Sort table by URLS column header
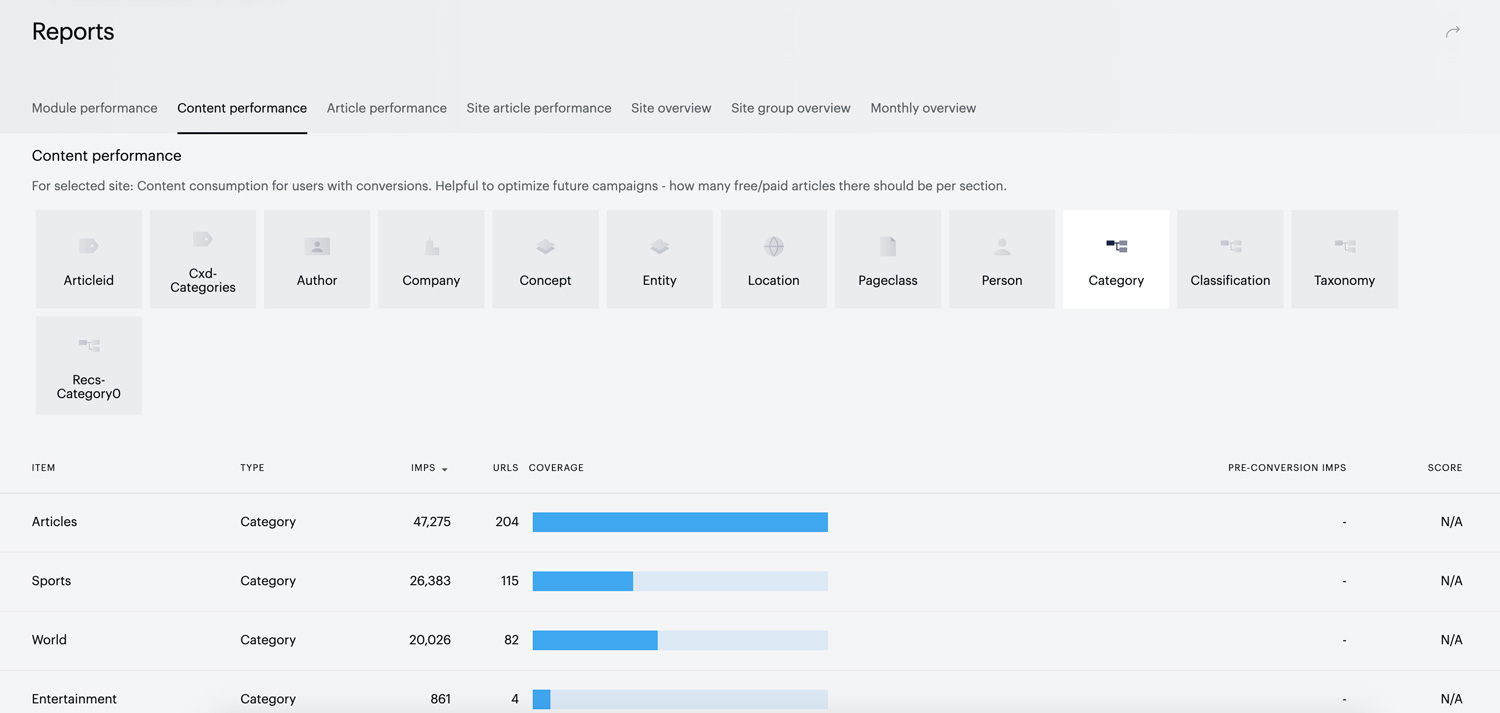The image size is (1500, 713). coord(506,468)
